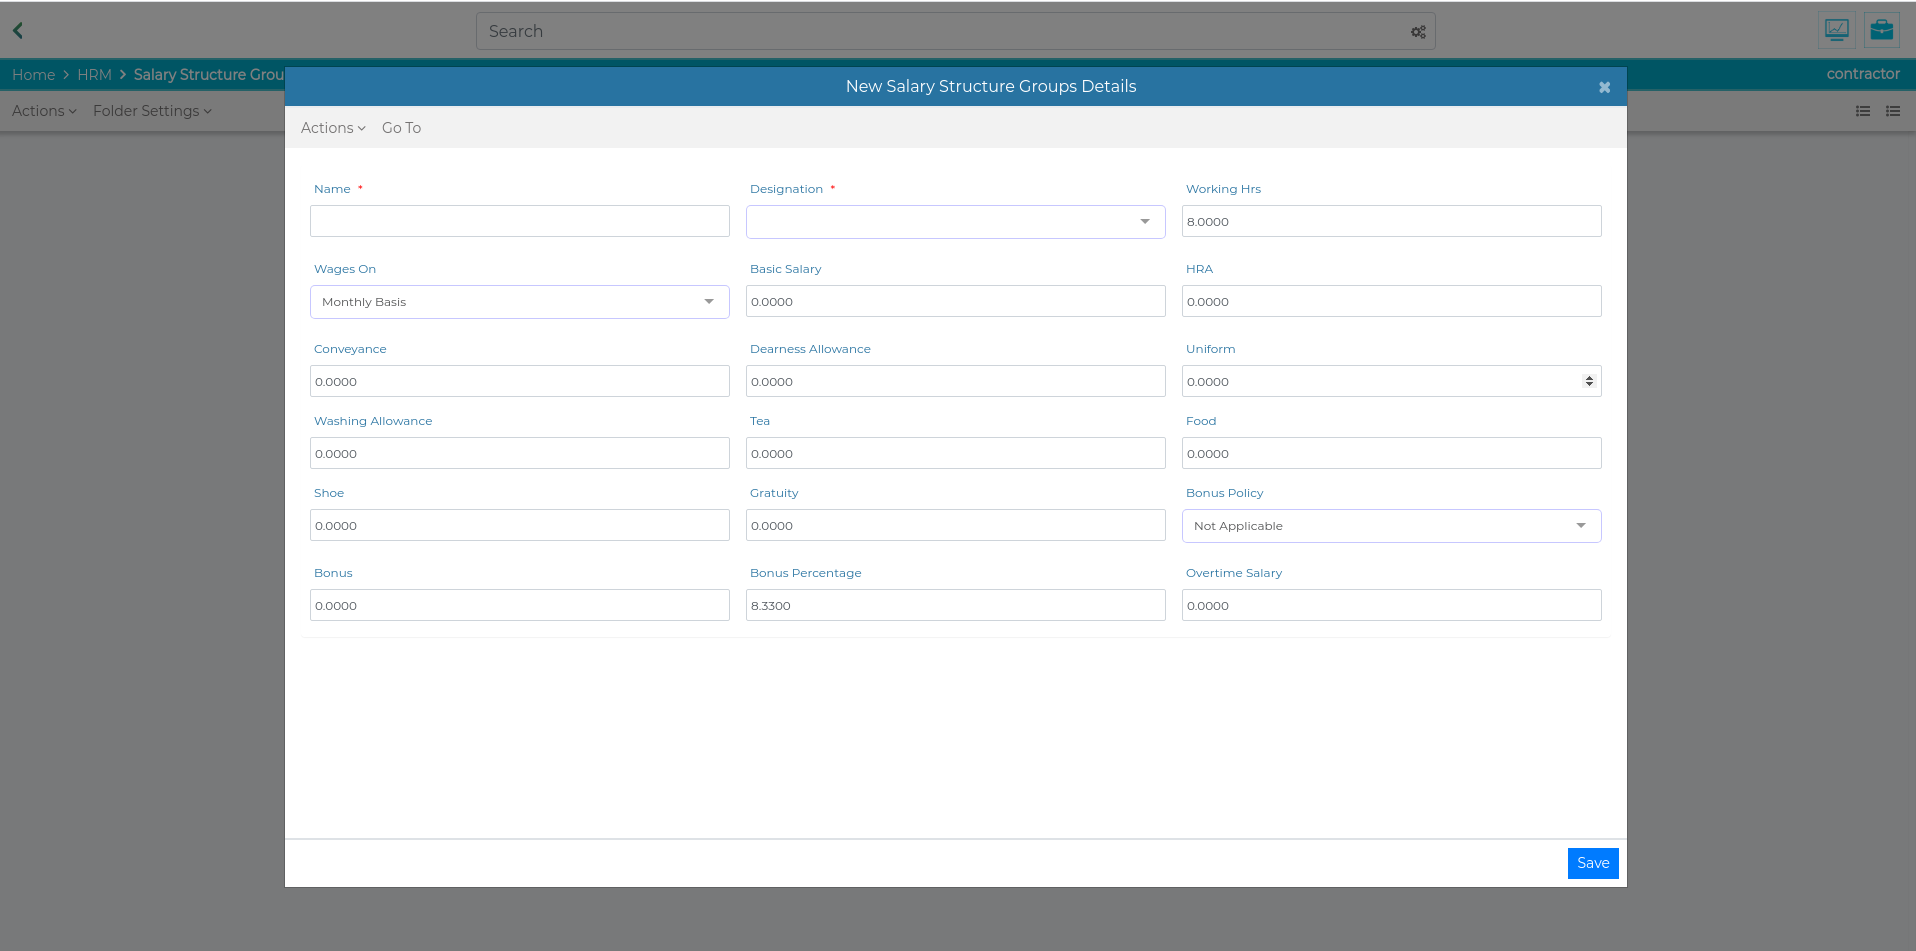Edit the Shoe field
1916x951 pixels.
520,525
